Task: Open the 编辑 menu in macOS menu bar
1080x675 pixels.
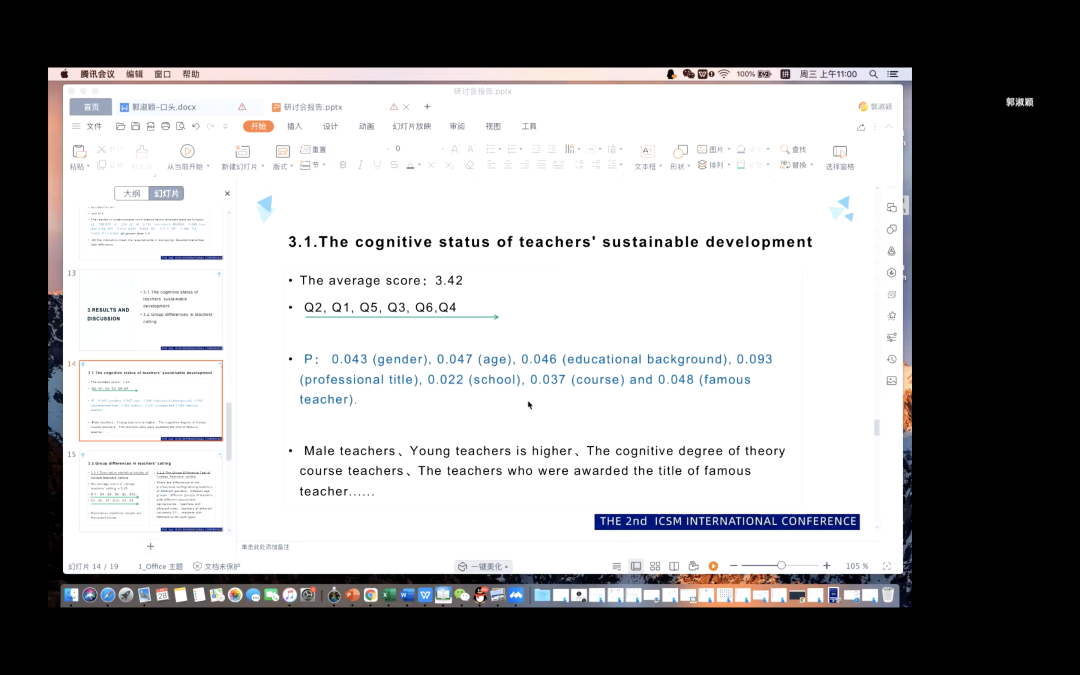Action: (x=134, y=74)
